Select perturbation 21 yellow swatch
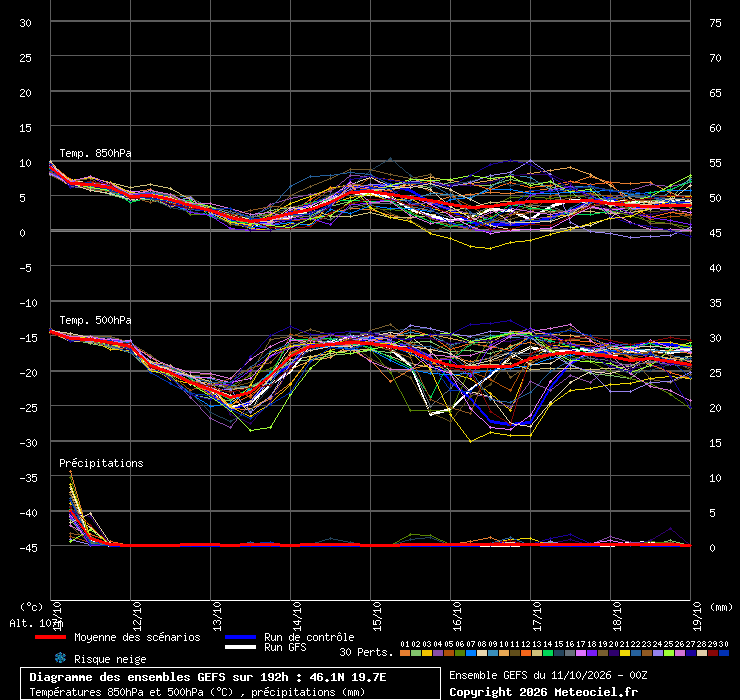Viewport: 740px width, 700px height. tap(624, 653)
